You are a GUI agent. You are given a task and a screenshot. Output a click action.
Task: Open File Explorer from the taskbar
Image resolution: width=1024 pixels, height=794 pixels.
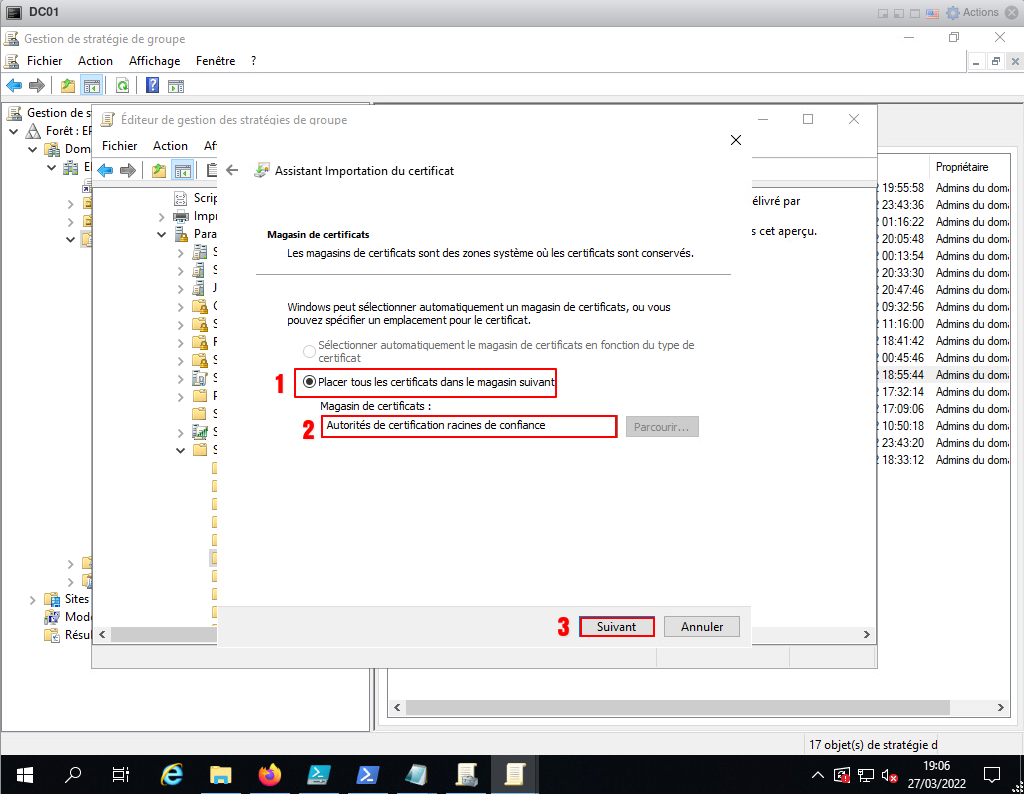[x=221, y=774]
